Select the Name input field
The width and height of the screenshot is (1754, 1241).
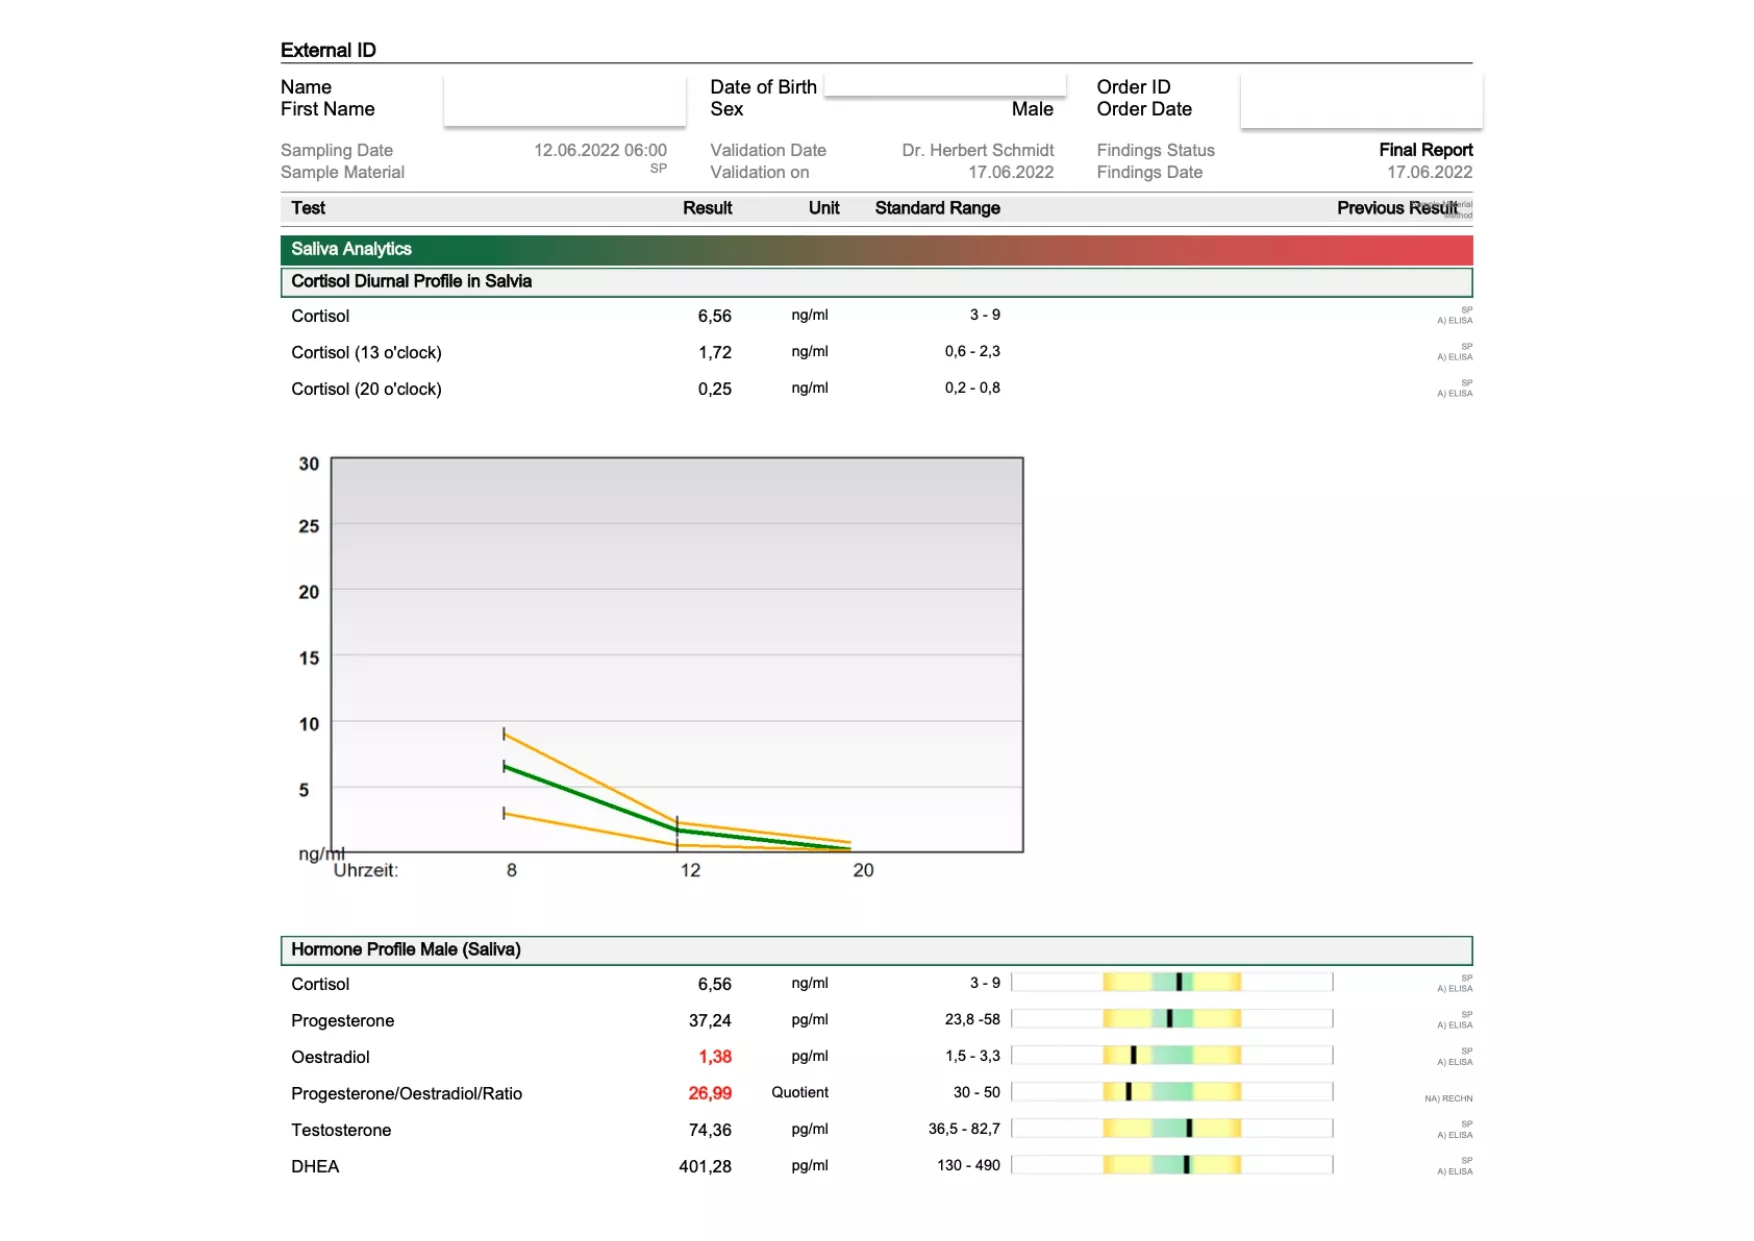[x=565, y=99]
